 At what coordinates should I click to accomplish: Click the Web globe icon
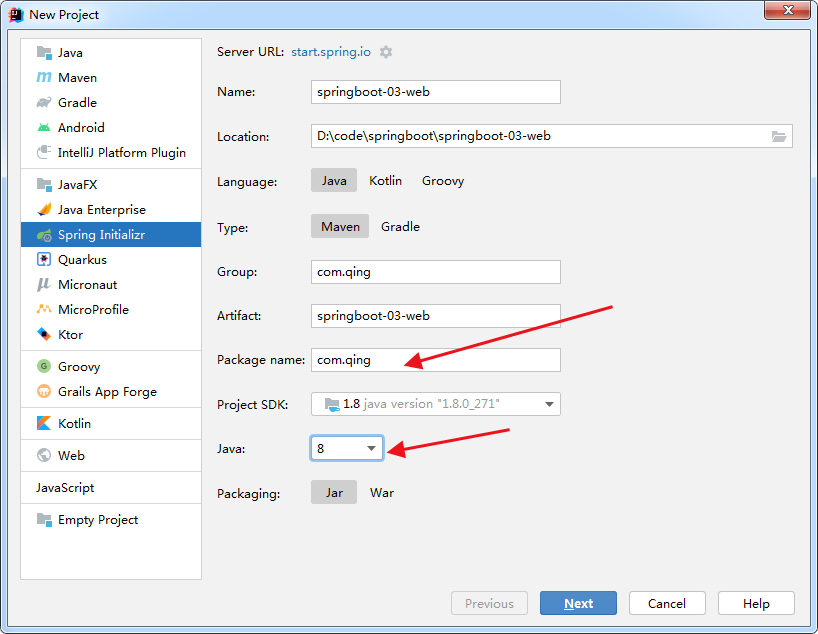pos(44,456)
